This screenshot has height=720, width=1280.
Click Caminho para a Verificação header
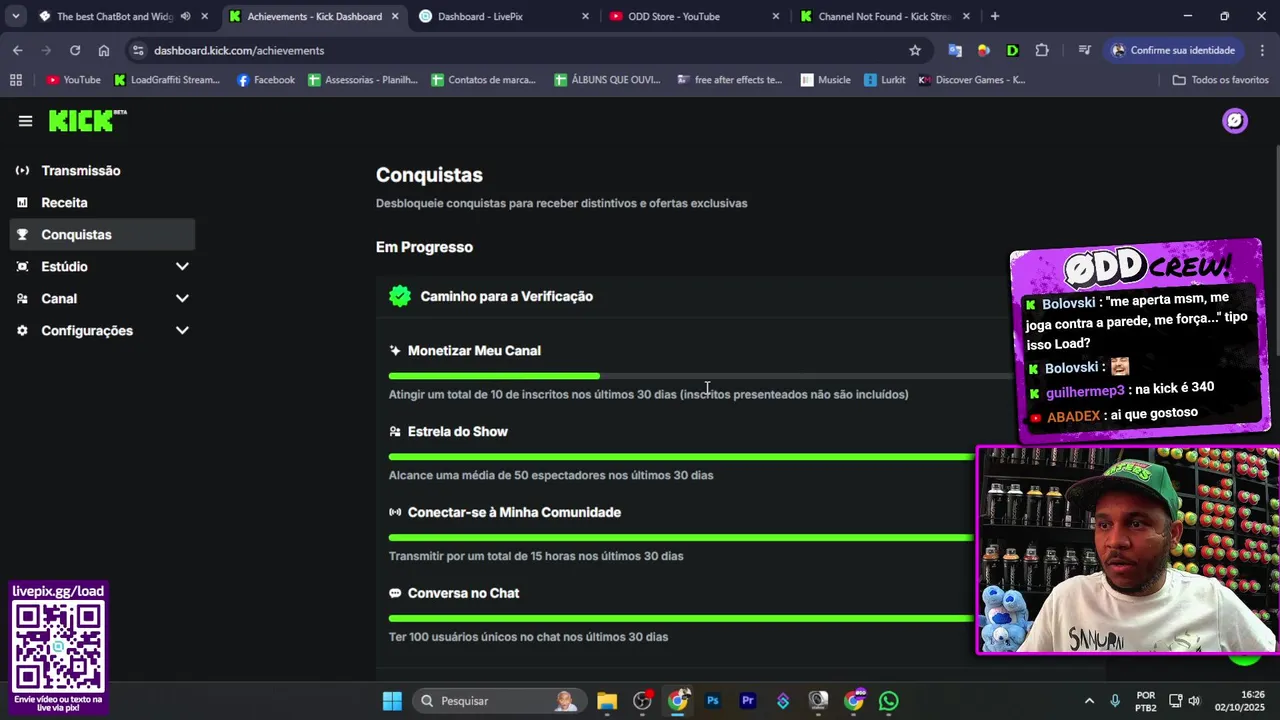pos(506,296)
